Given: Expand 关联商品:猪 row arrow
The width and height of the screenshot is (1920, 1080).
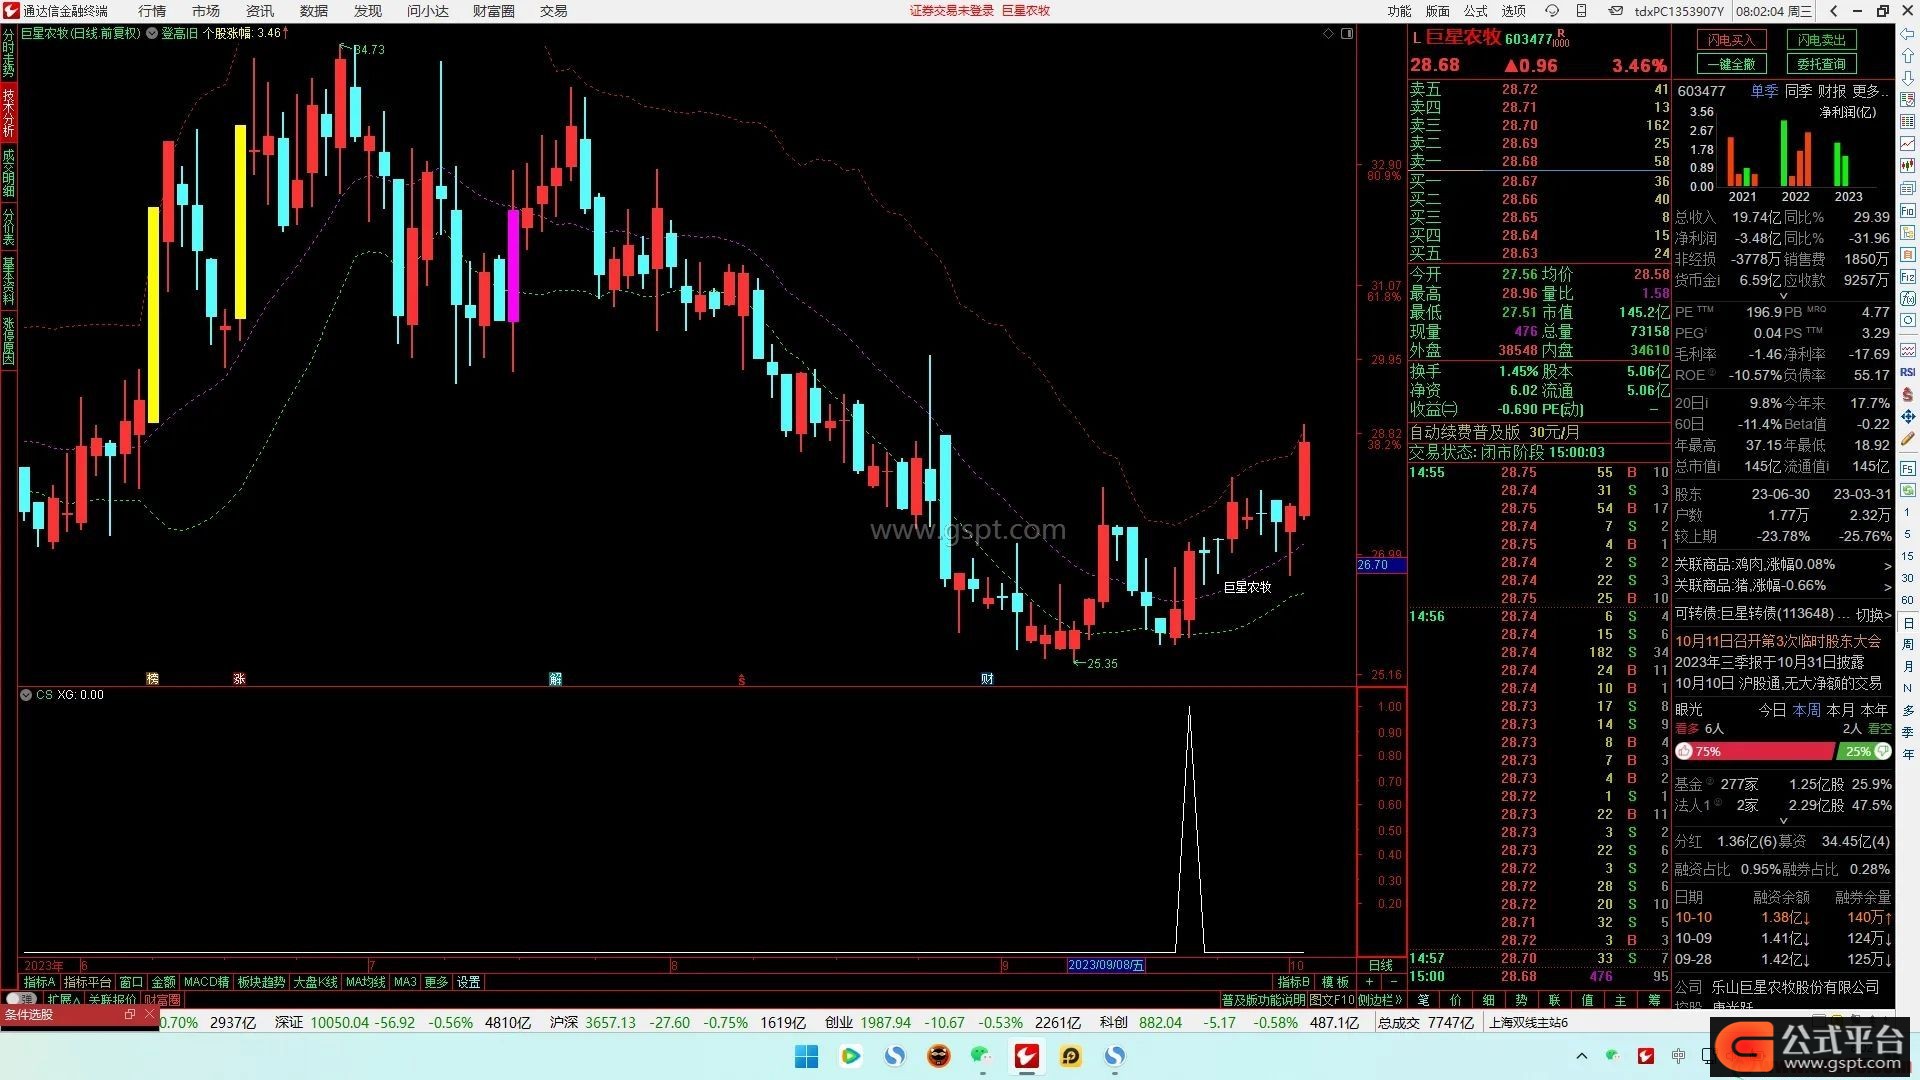Looking at the screenshot, I should coord(1887,587).
